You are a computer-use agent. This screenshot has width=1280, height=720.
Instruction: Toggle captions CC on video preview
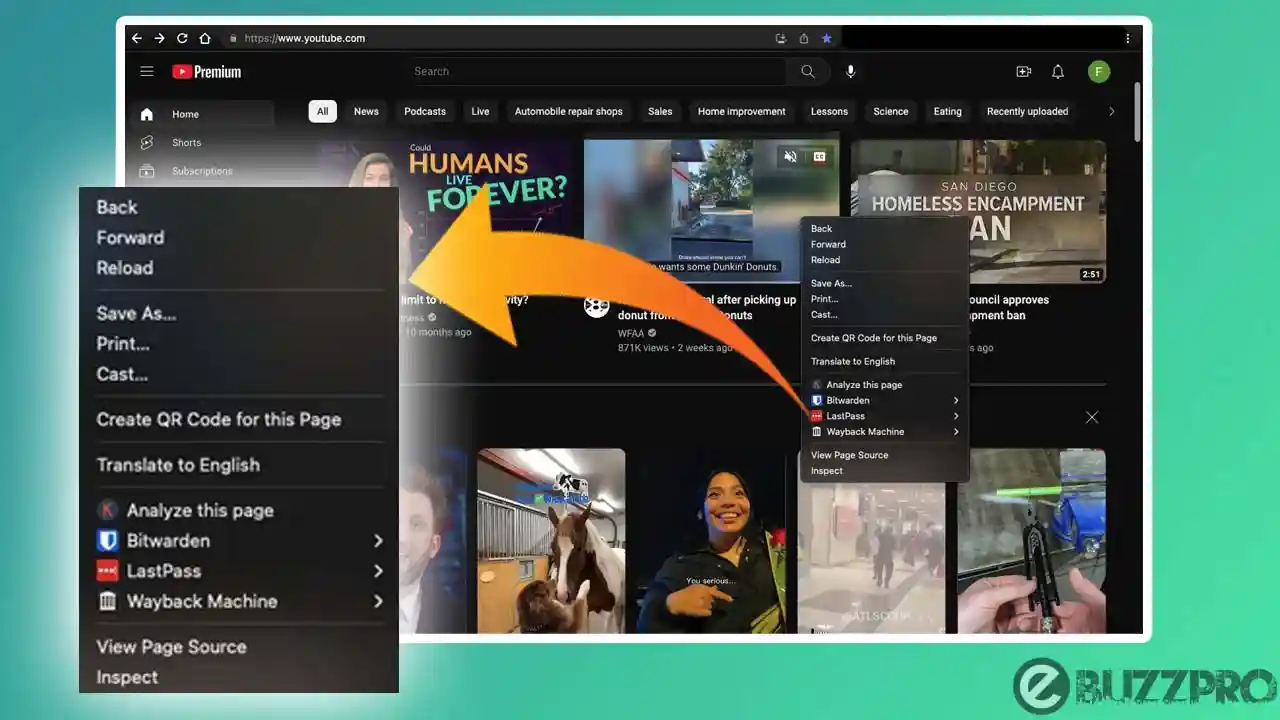coord(819,157)
